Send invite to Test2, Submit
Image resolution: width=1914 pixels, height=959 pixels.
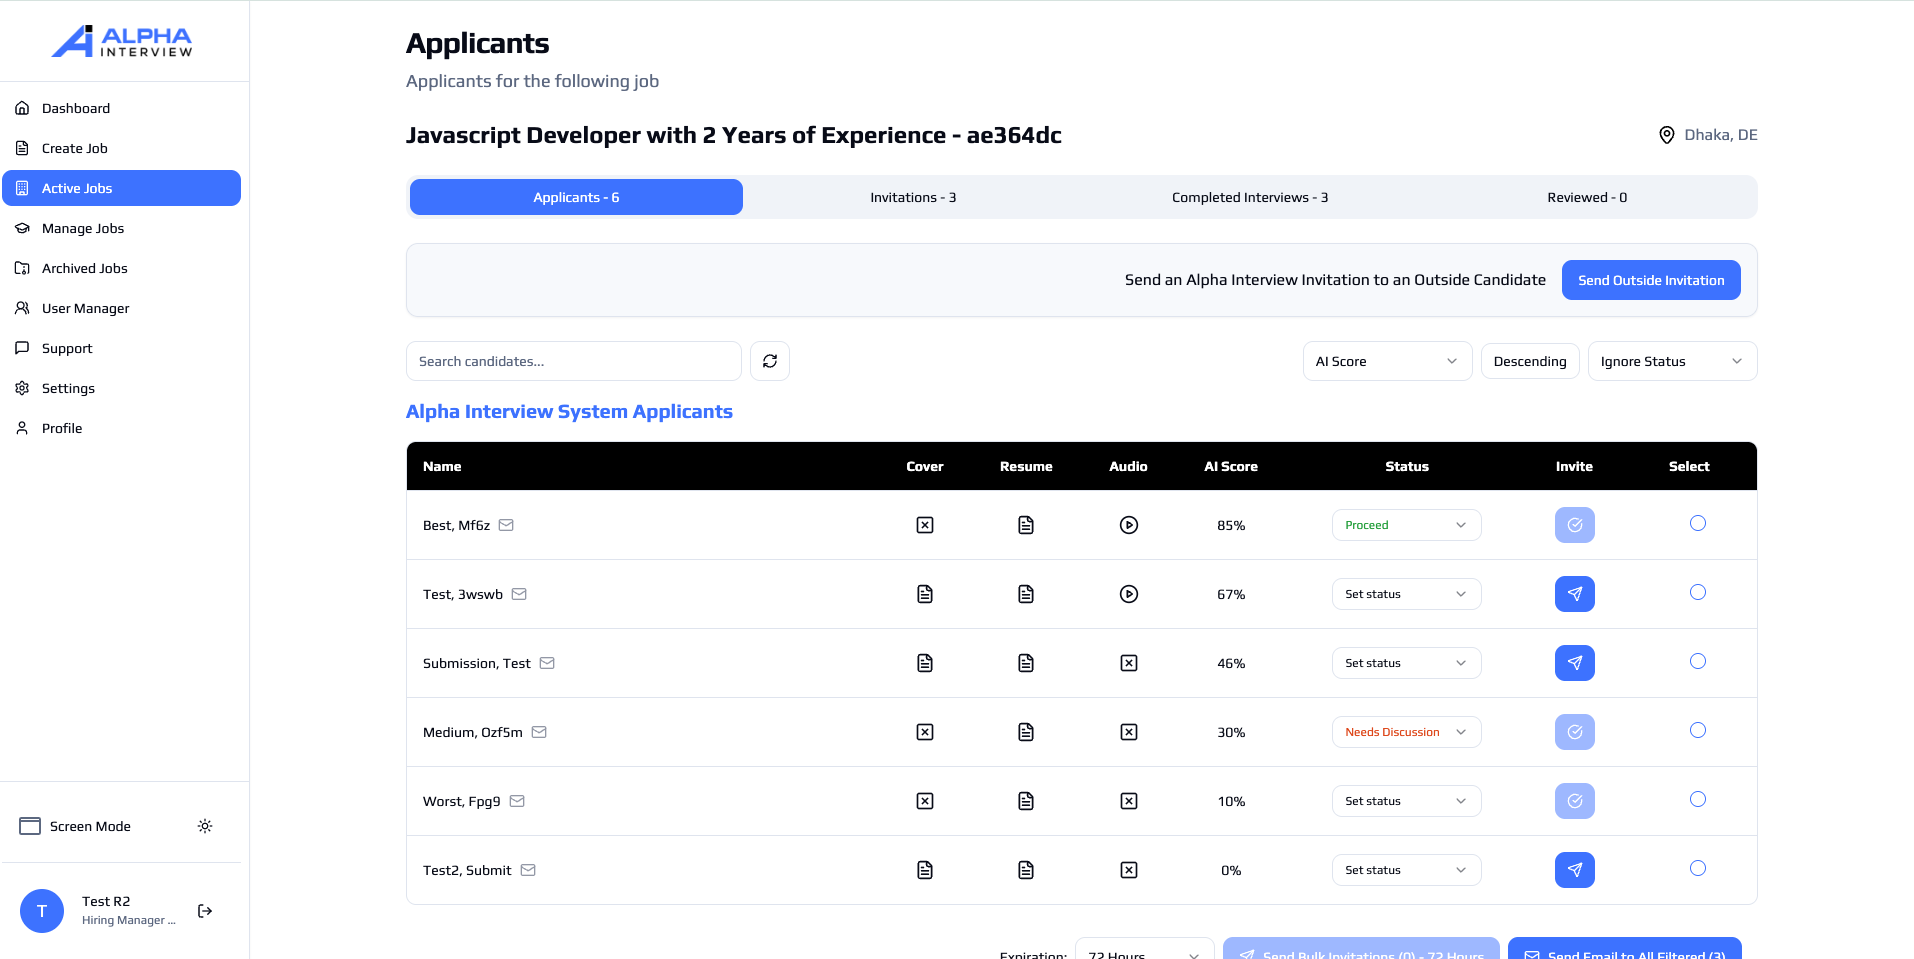pyautogui.click(x=1574, y=870)
